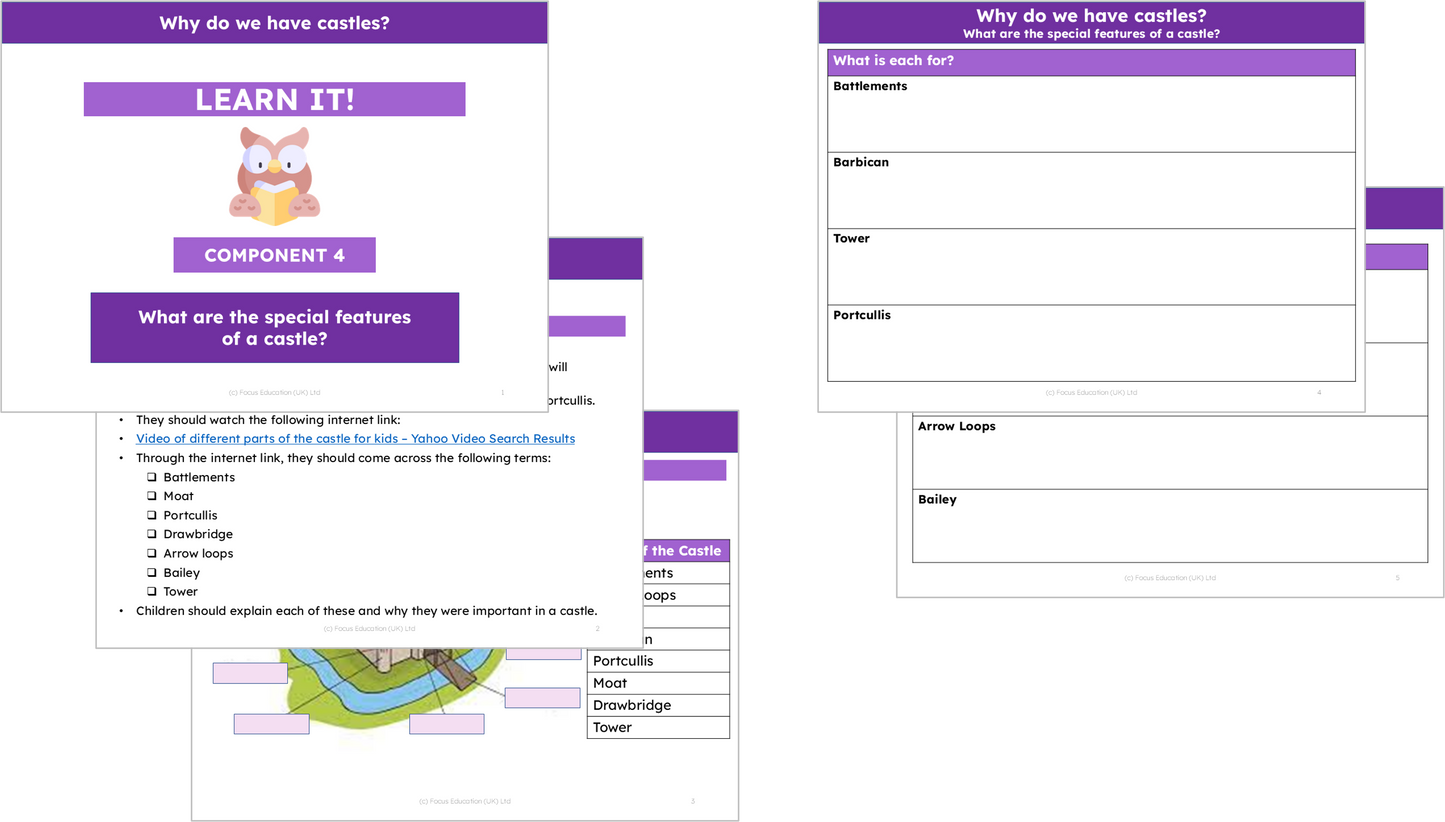Click Portcullis row in Parts of the Castle table

pyautogui.click(x=658, y=661)
